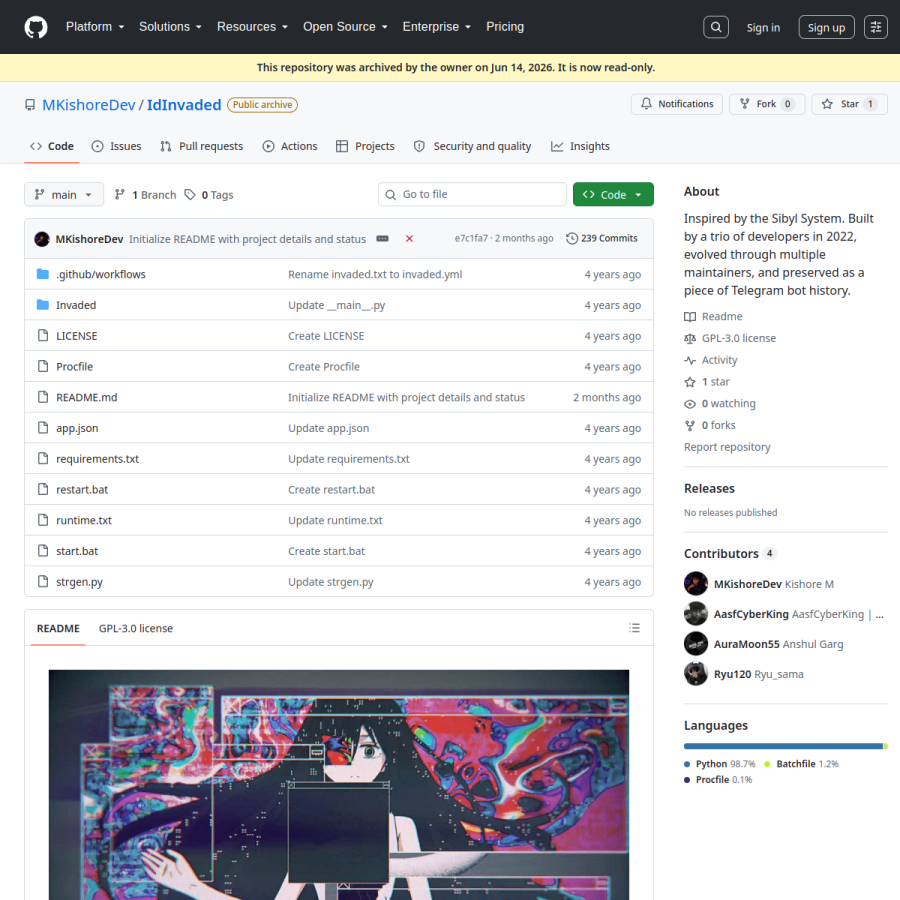The image size is (900, 900).
Task: Open Ryu120 contributor profile
Action: click(x=732, y=674)
